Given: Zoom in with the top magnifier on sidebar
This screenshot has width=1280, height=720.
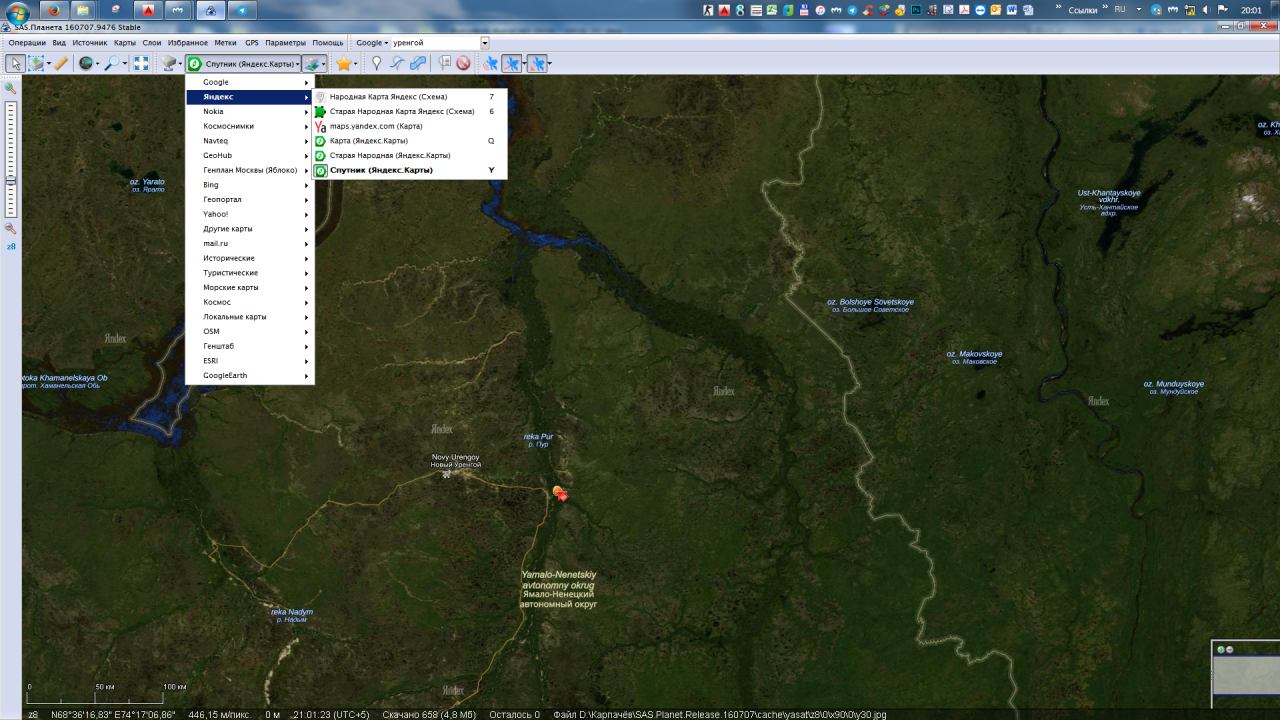Looking at the screenshot, I should click(x=11, y=89).
